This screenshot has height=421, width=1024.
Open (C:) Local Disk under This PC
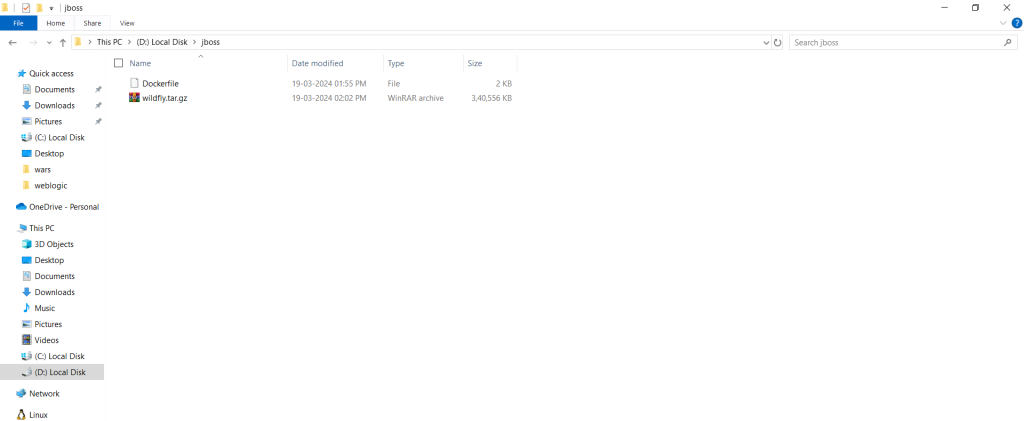(59, 356)
